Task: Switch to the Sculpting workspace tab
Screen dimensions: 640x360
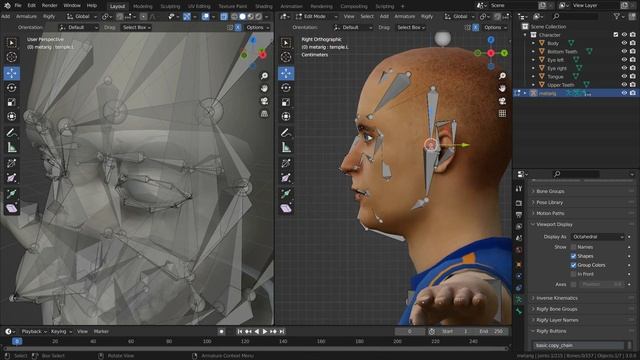Action: (170, 6)
